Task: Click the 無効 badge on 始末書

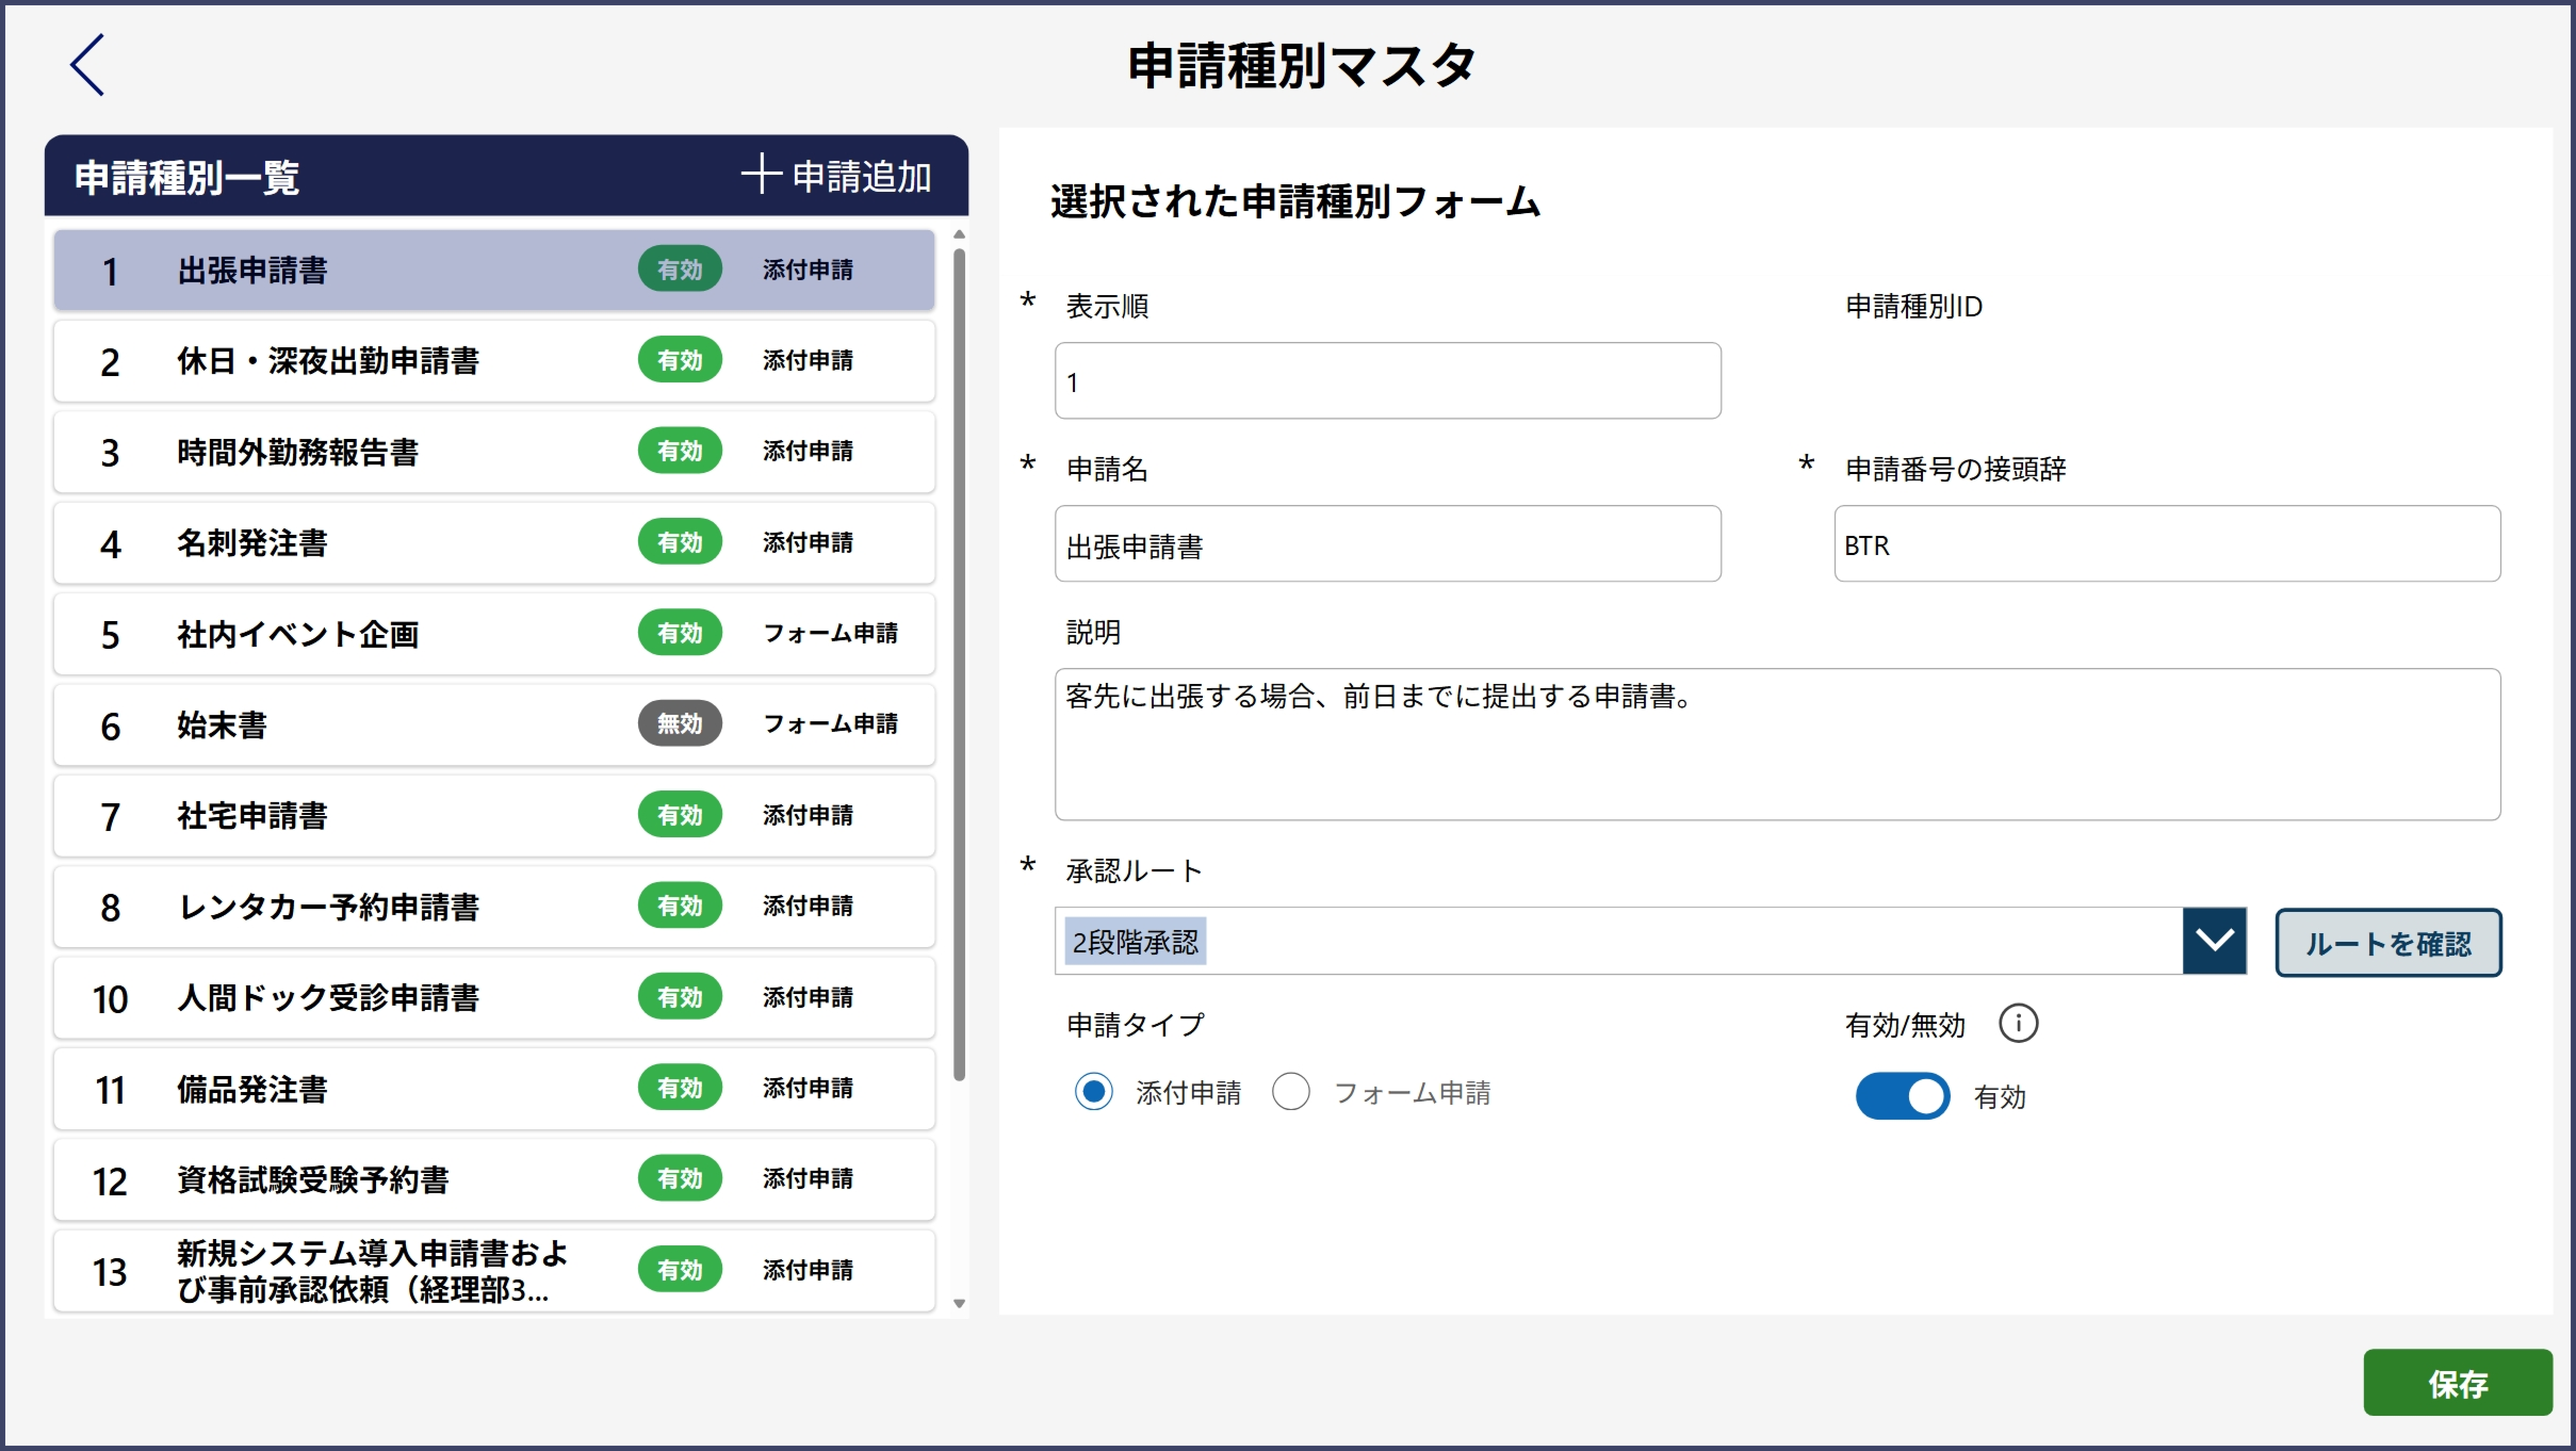Action: click(x=679, y=724)
